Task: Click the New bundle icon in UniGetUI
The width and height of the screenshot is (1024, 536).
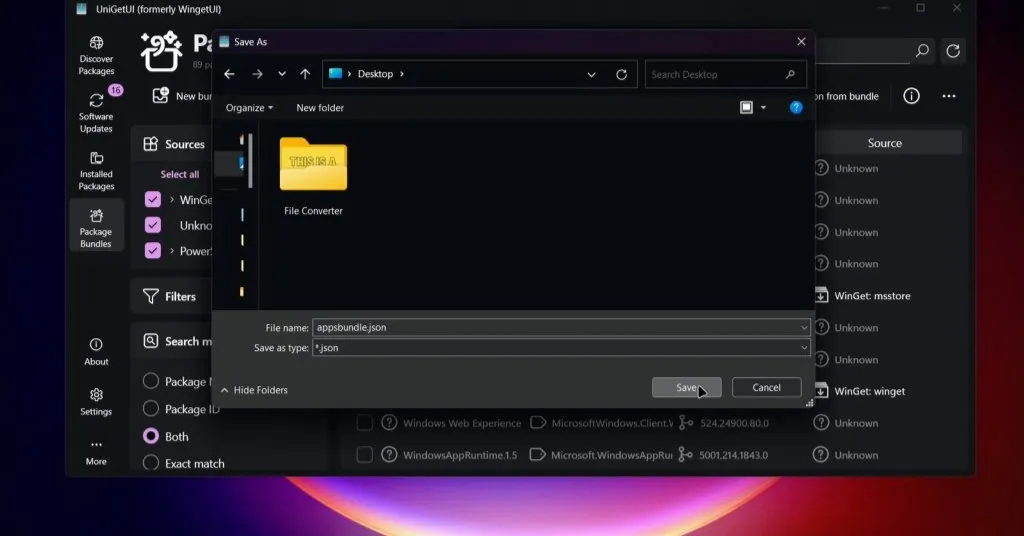Action: tap(161, 95)
